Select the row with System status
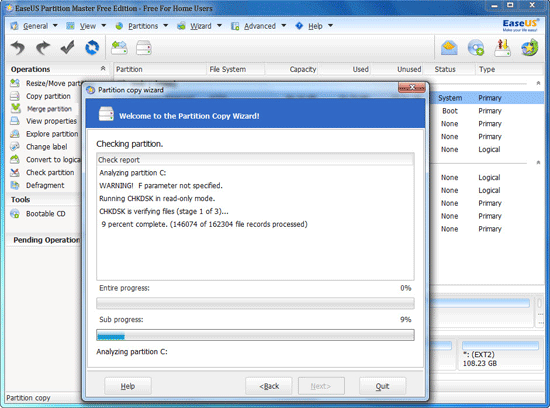550x408 pixels. tap(487, 98)
